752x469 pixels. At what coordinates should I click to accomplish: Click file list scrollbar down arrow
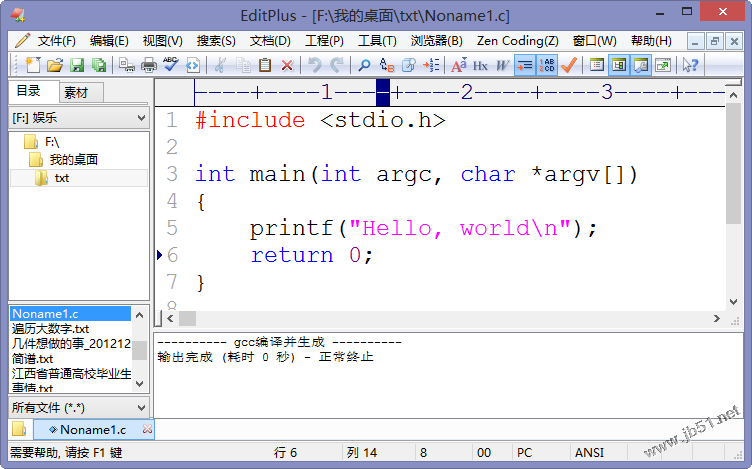tap(140, 384)
